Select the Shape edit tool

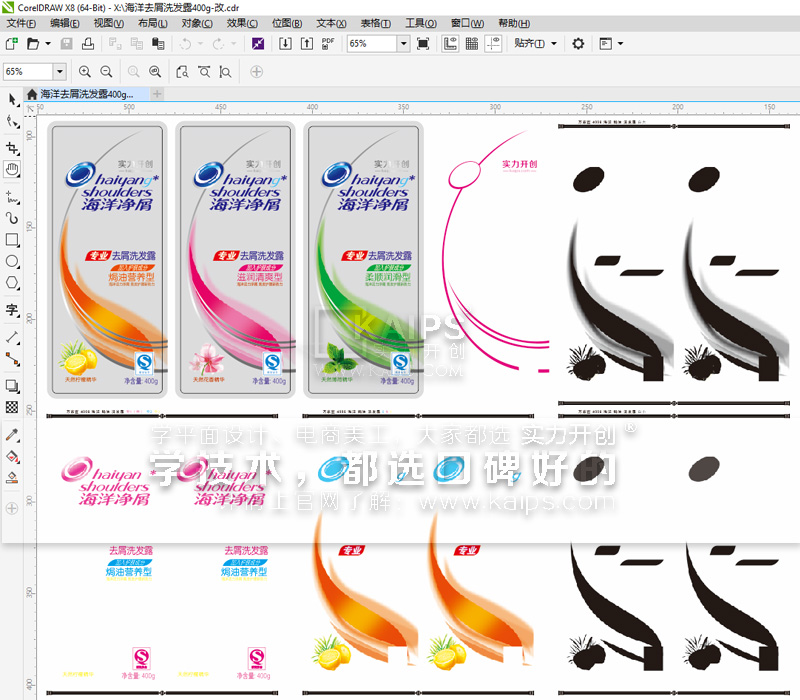coord(12,121)
